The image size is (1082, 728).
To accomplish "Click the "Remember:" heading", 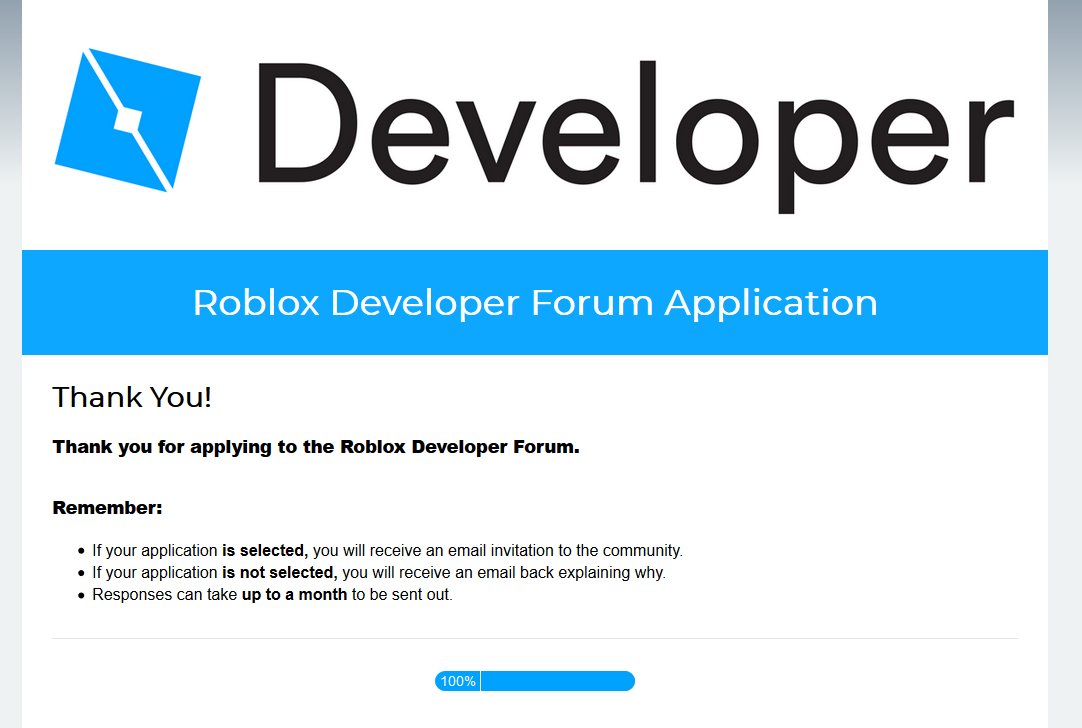I will pos(108,508).
